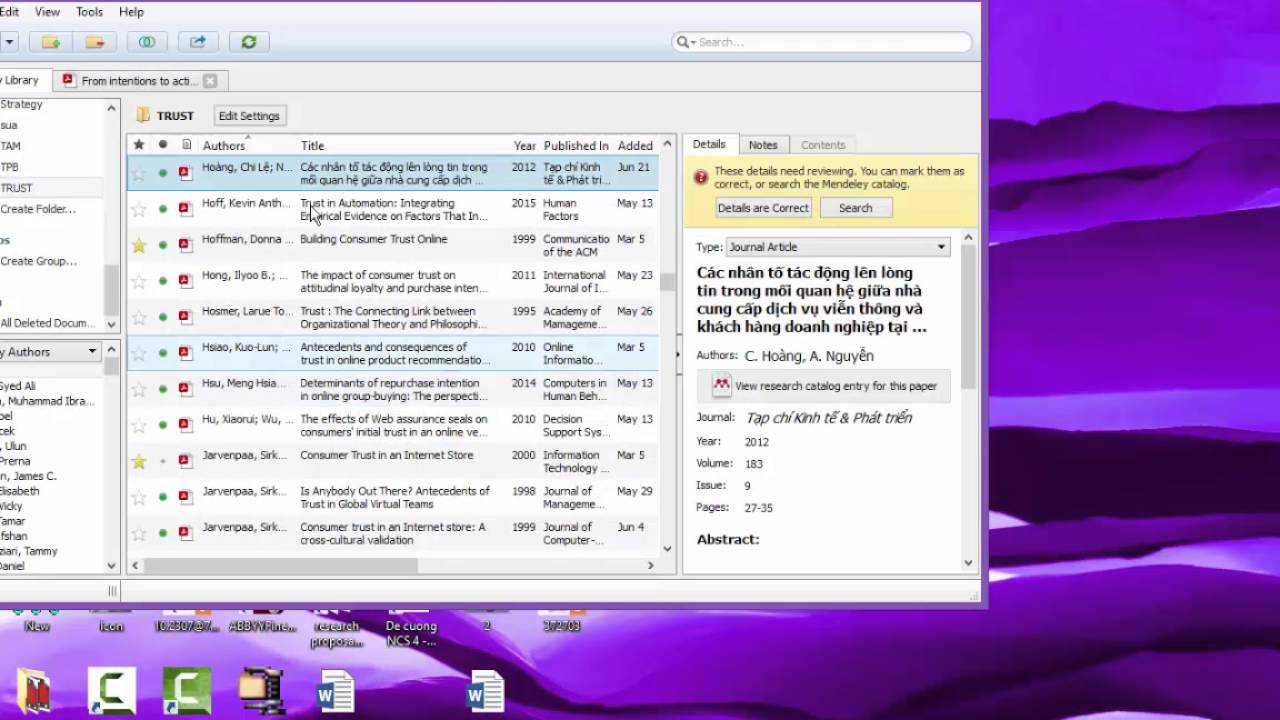Toggle favorite star for the Hong, Ilyoo row
1280x720 pixels.
(x=139, y=281)
